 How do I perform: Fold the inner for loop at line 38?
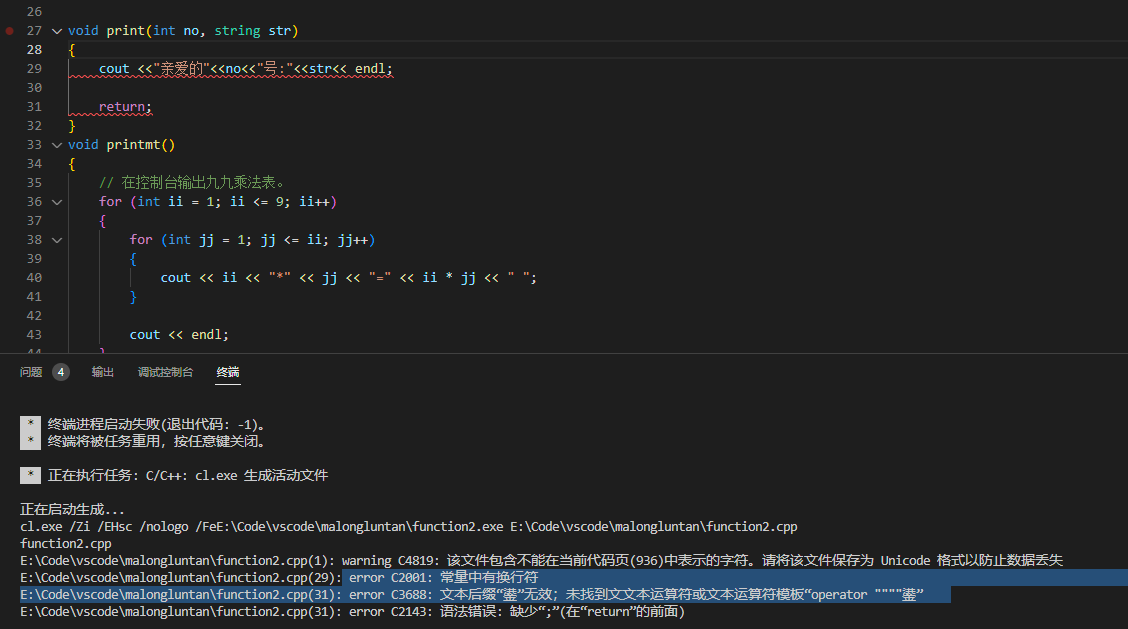click(x=57, y=240)
